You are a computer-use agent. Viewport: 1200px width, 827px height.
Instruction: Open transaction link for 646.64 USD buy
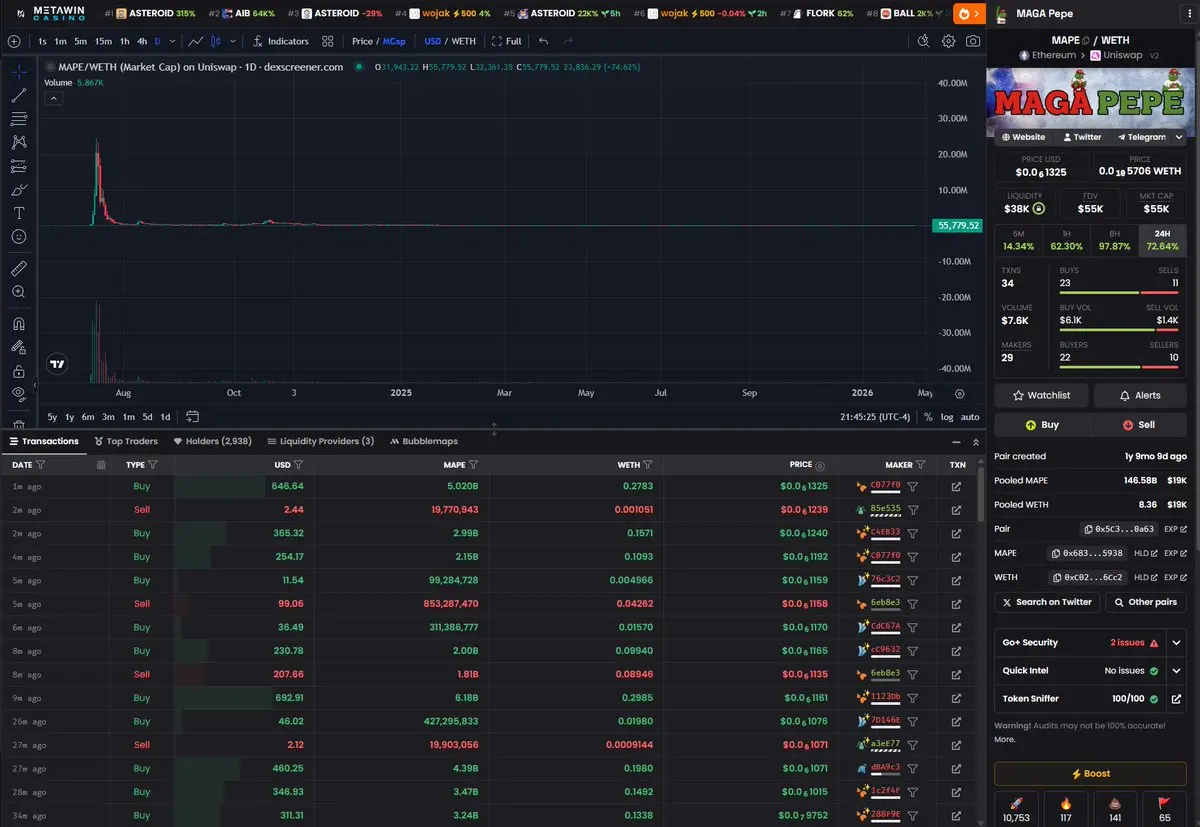tap(957, 486)
